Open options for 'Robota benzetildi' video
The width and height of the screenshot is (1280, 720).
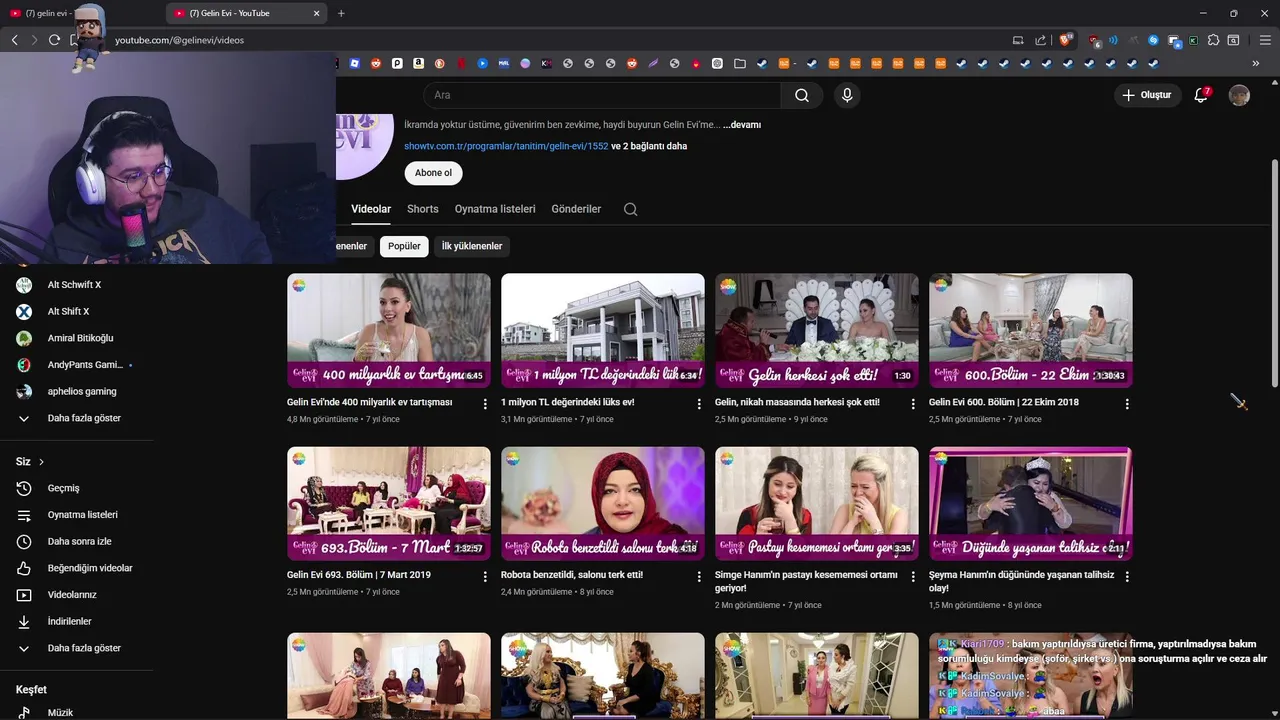point(699,577)
